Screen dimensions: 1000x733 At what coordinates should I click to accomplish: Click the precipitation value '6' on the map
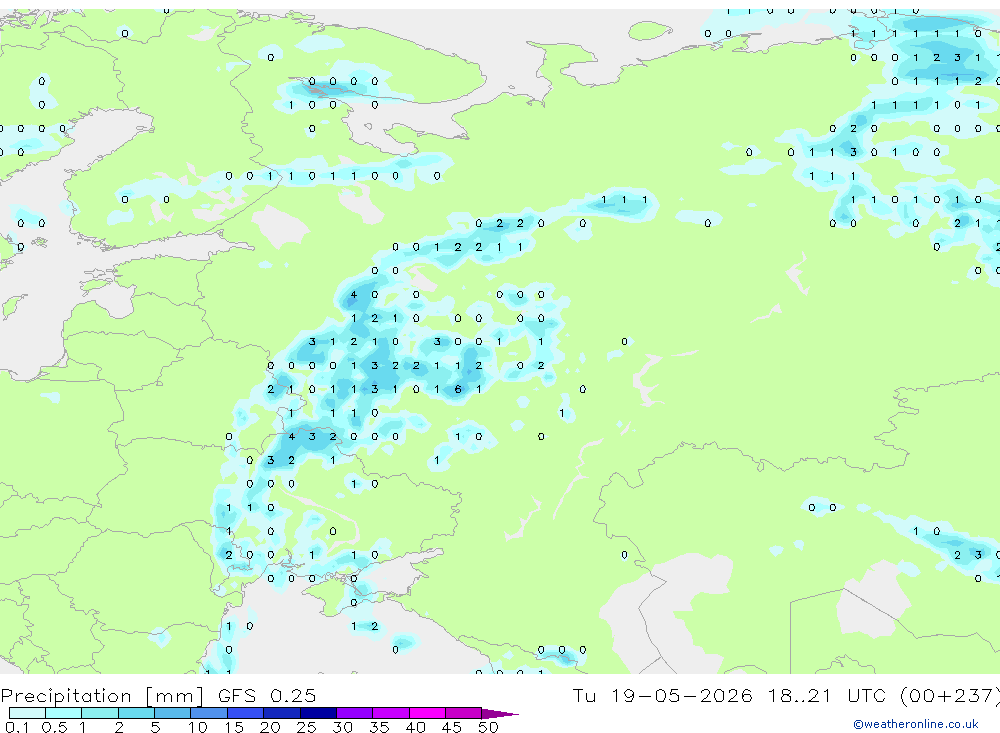coord(458,389)
